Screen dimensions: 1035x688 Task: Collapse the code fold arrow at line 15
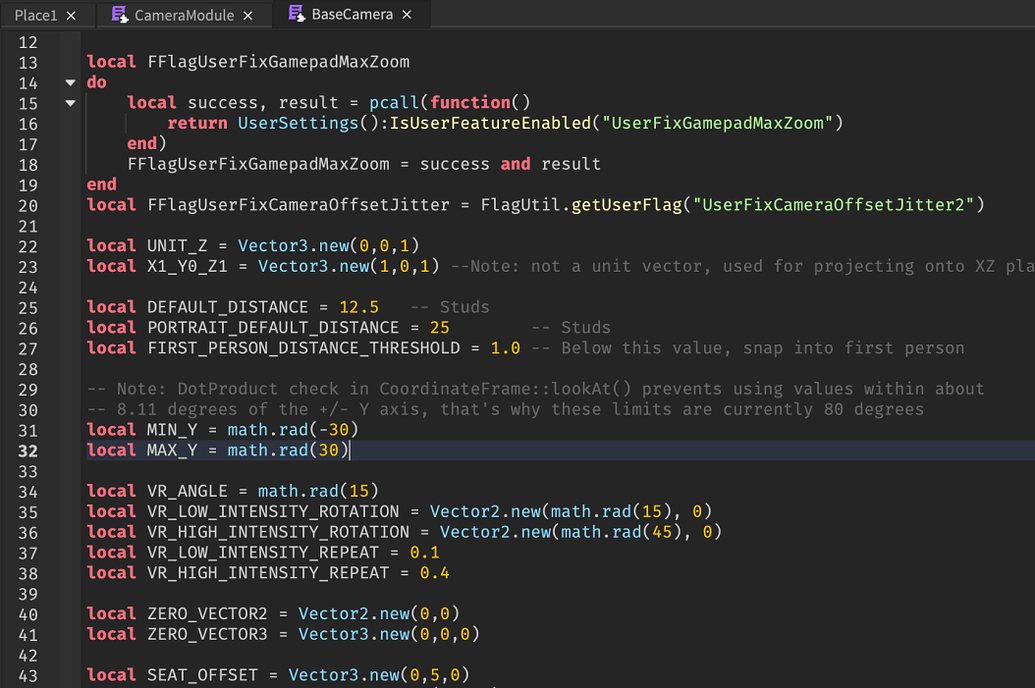pyautogui.click(x=69, y=102)
